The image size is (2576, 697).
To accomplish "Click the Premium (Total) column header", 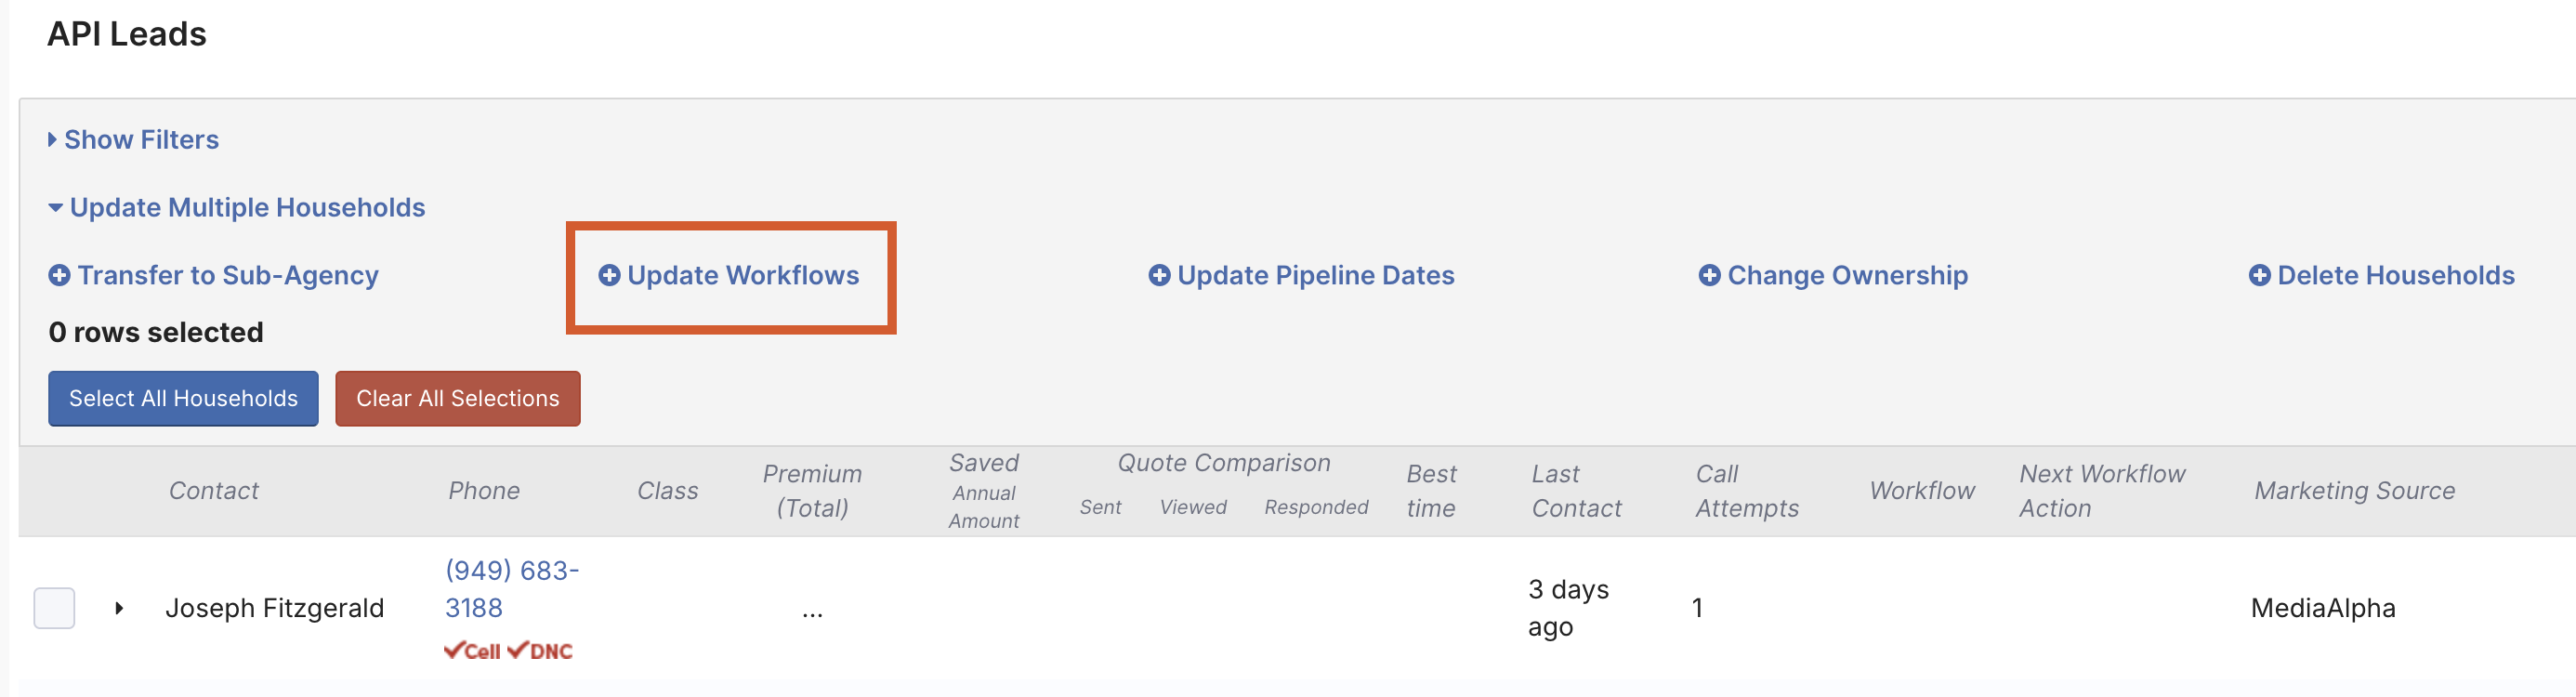I will (812, 491).
